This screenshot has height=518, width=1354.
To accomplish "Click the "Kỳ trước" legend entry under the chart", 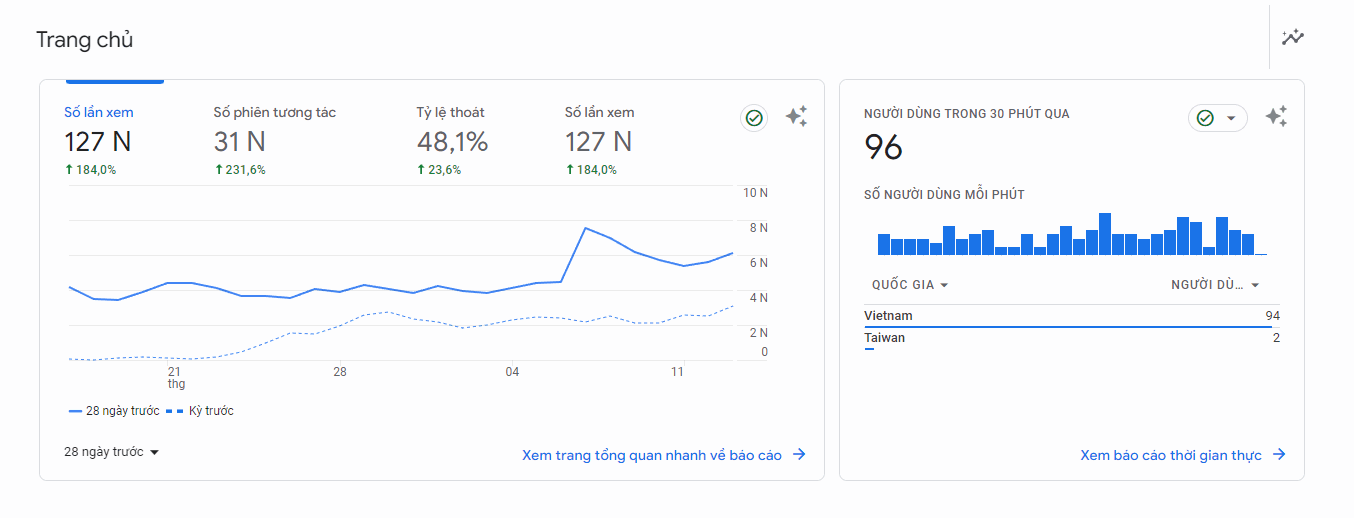I will [x=200, y=411].
